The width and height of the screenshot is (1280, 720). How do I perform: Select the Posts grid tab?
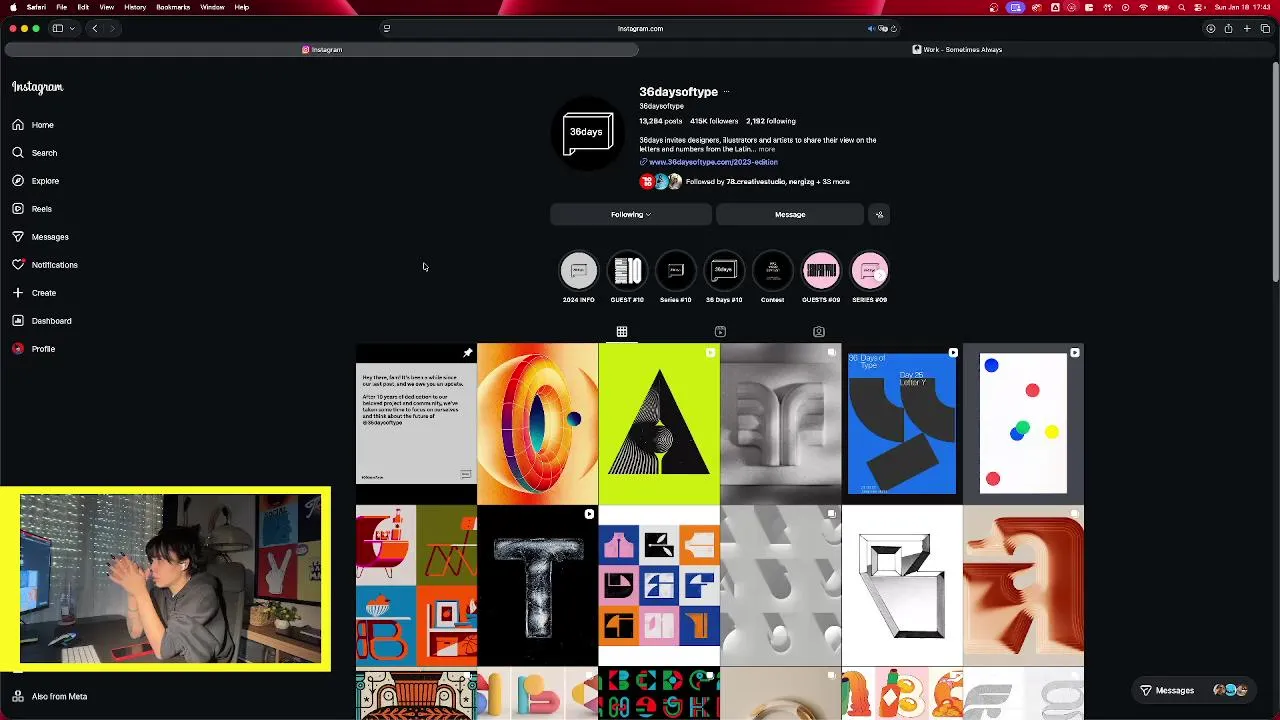[x=622, y=332]
